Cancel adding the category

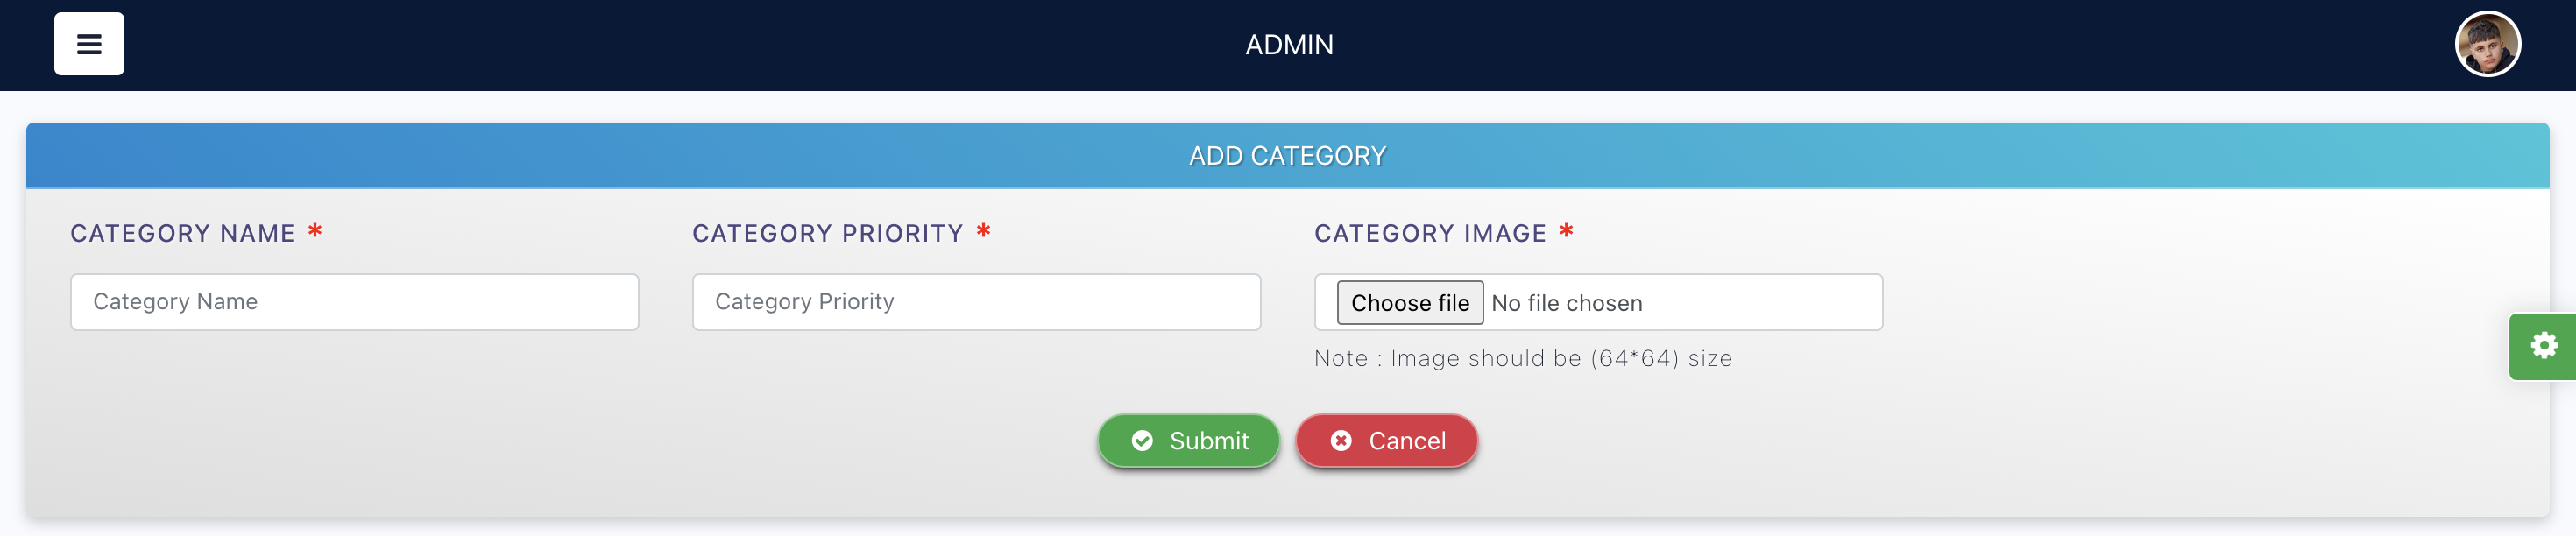click(x=1386, y=441)
